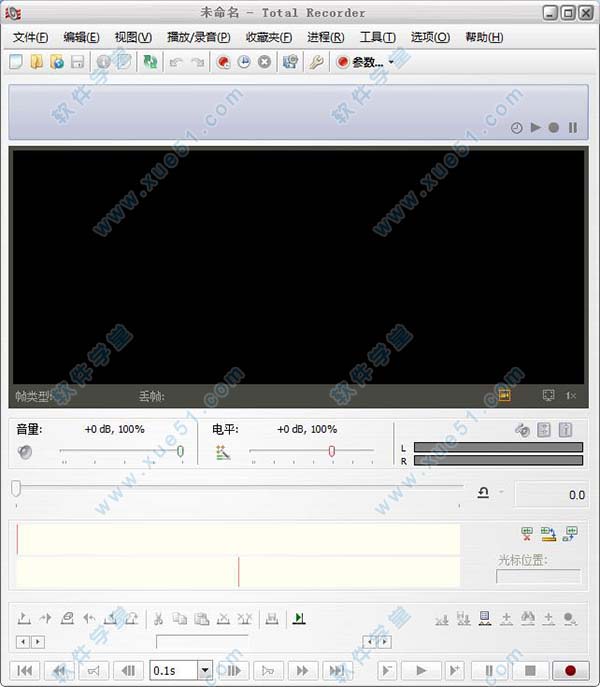Click the Pause button in transport bar

coord(489,670)
